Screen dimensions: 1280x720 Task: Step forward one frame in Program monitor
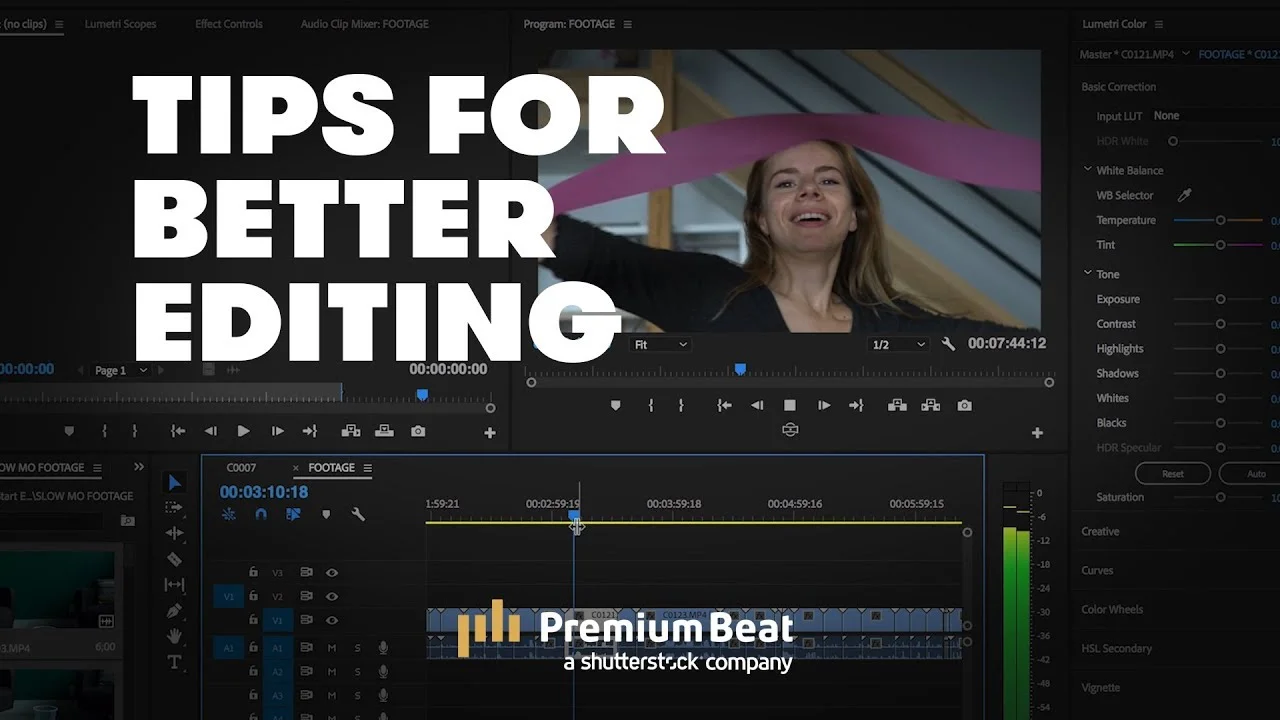click(824, 405)
